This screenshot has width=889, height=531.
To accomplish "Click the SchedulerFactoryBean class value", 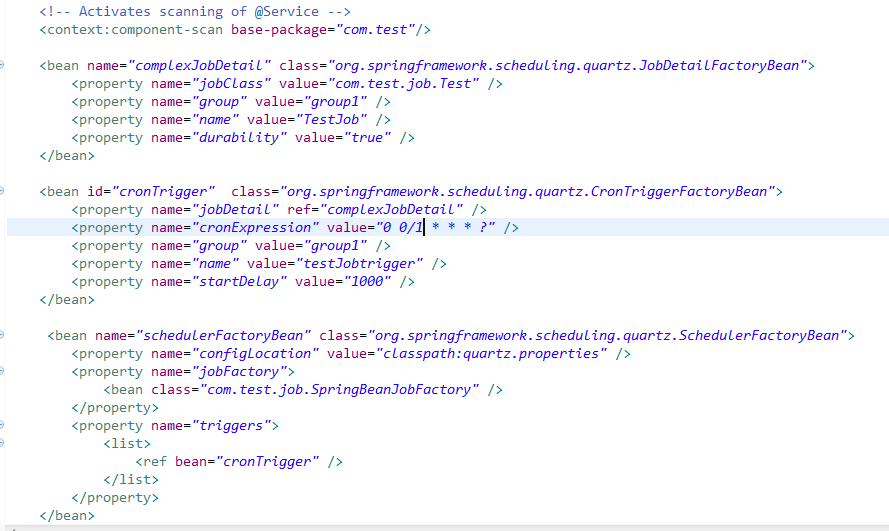I will click(607, 335).
